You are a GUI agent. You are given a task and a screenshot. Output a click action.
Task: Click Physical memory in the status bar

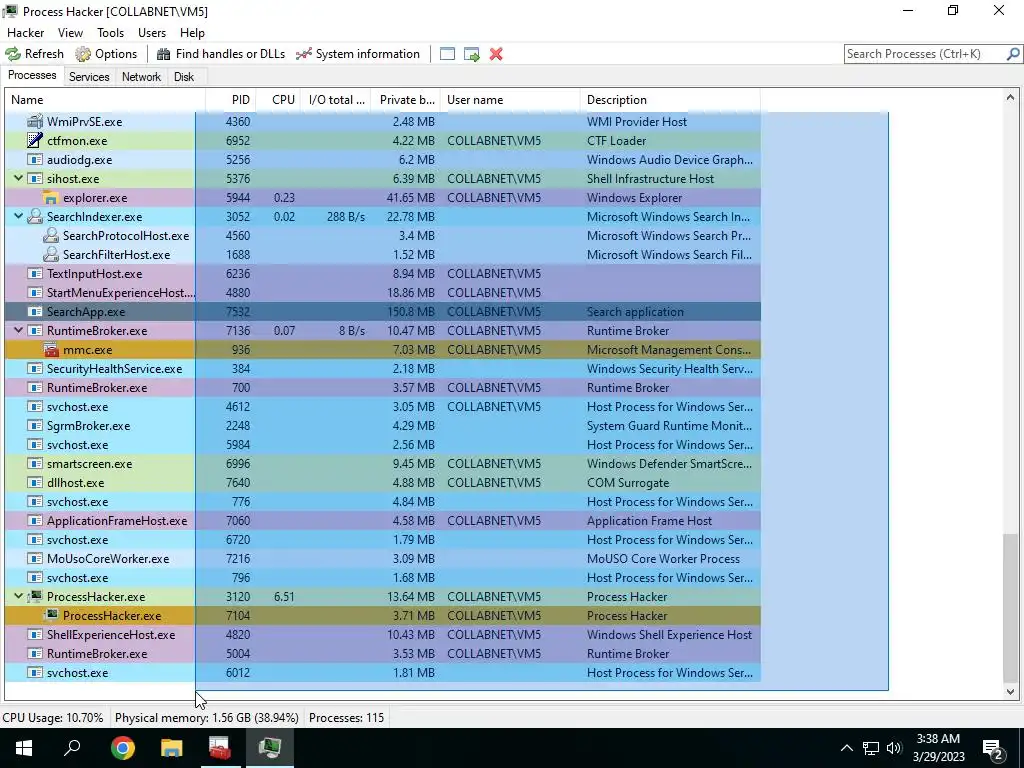[x=206, y=717]
